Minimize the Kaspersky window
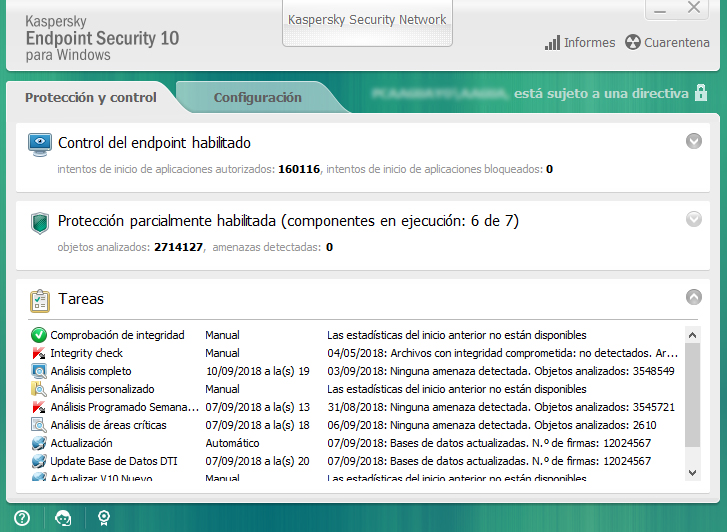Image resolution: width=727 pixels, height=532 pixels. (660, 9)
